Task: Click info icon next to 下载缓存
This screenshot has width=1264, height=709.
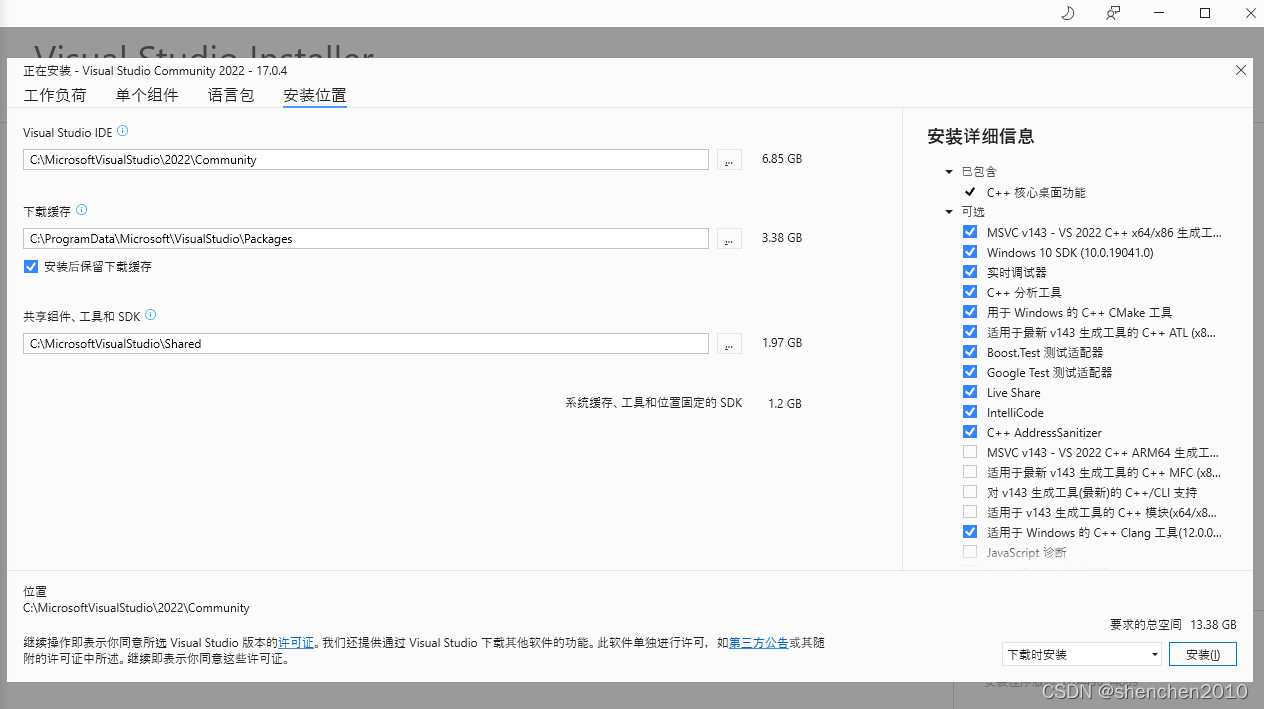Action: click(x=82, y=210)
